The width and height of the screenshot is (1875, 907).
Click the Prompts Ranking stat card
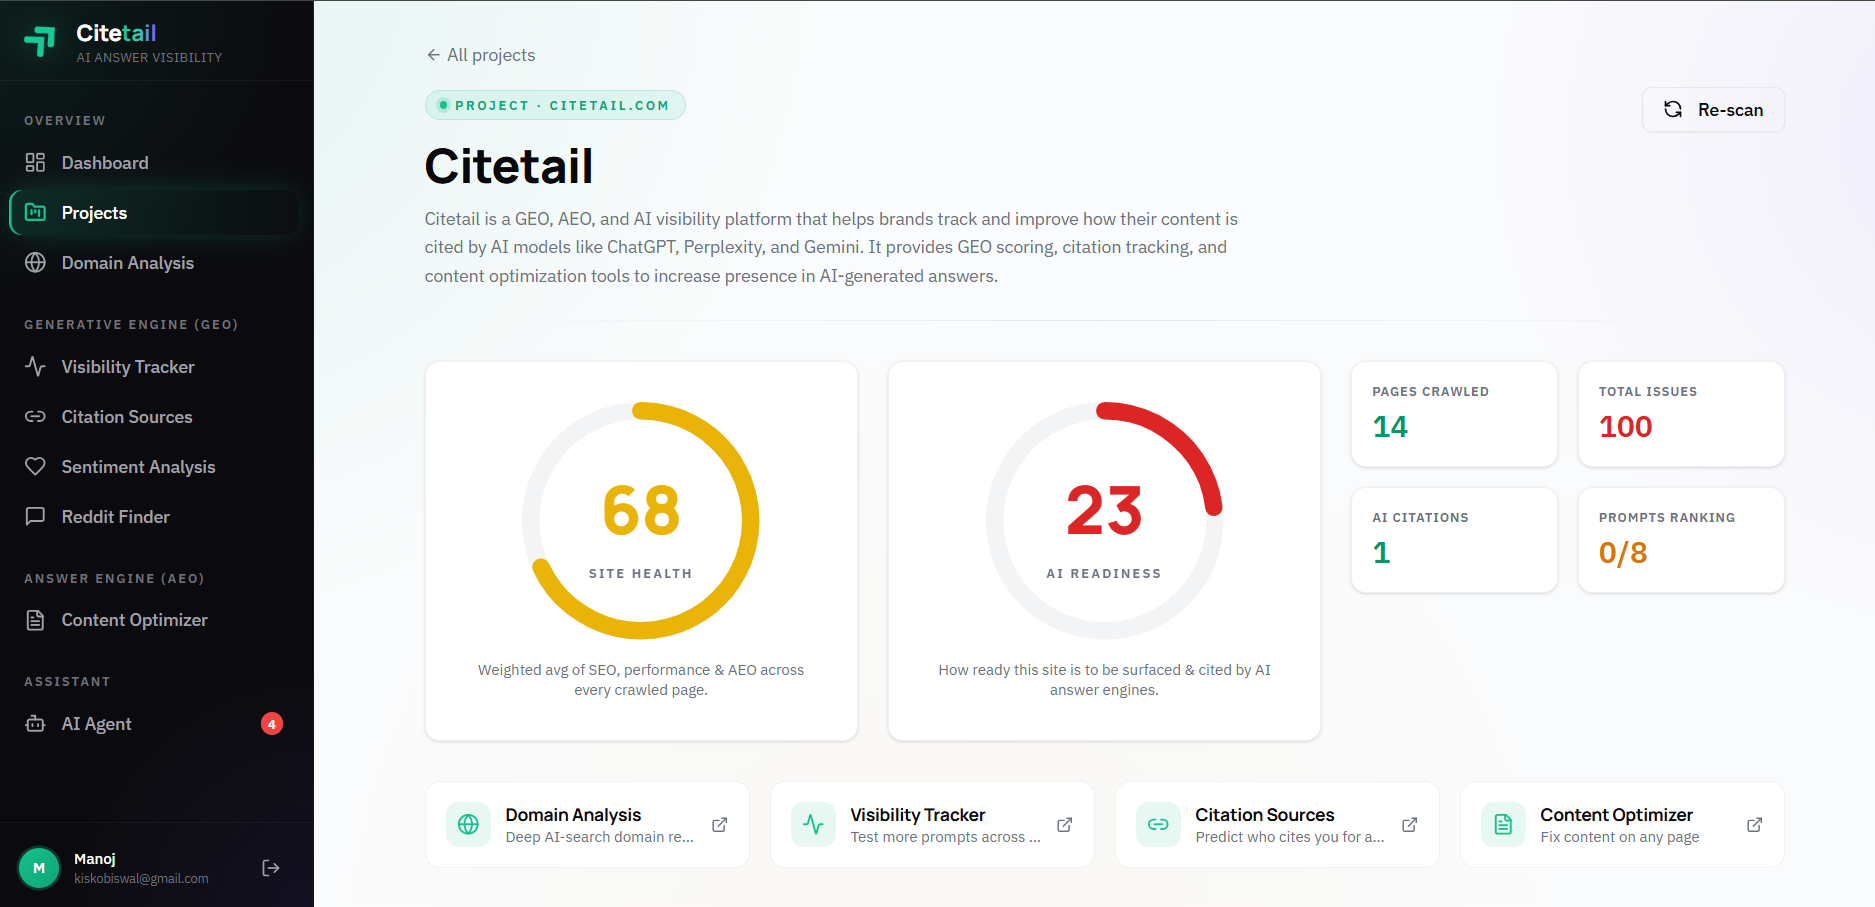(x=1681, y=540)
